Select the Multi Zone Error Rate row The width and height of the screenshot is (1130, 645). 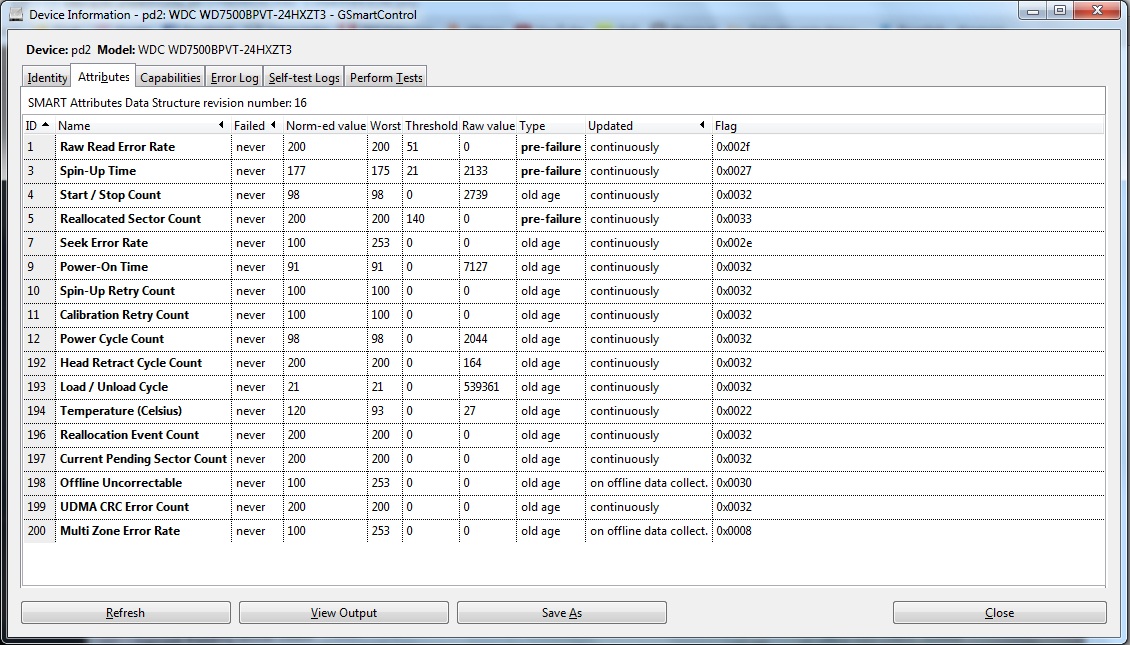564,531
